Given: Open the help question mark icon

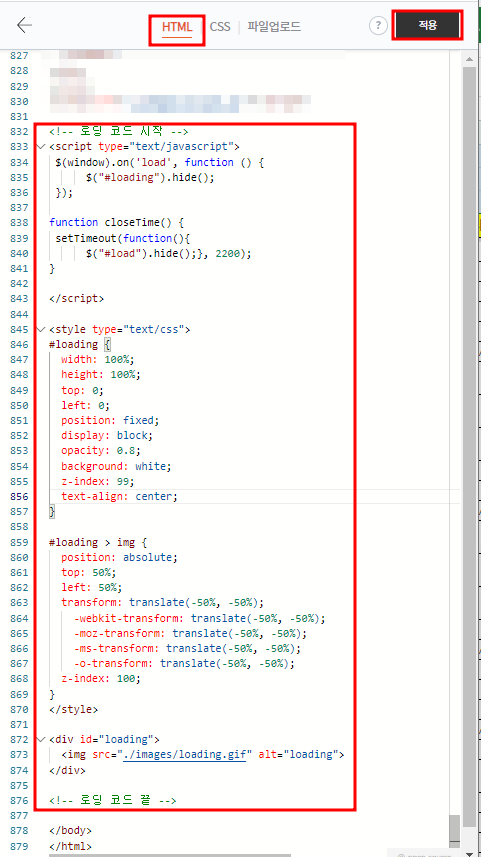Looking at the screenshot, I should pyautogui.click(x=378, y=26).
